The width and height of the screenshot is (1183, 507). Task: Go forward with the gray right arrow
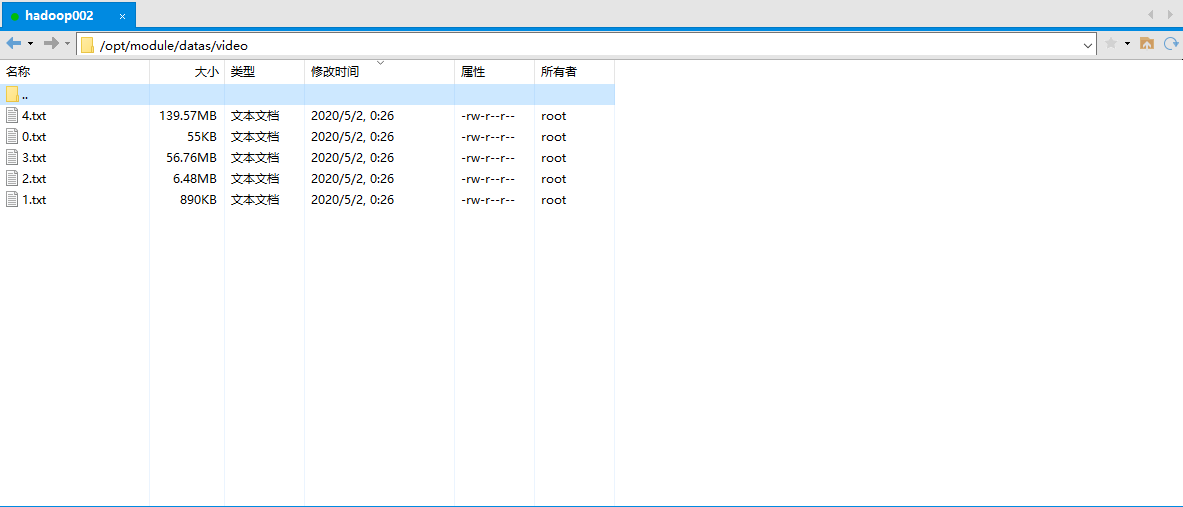coord(51,44)
